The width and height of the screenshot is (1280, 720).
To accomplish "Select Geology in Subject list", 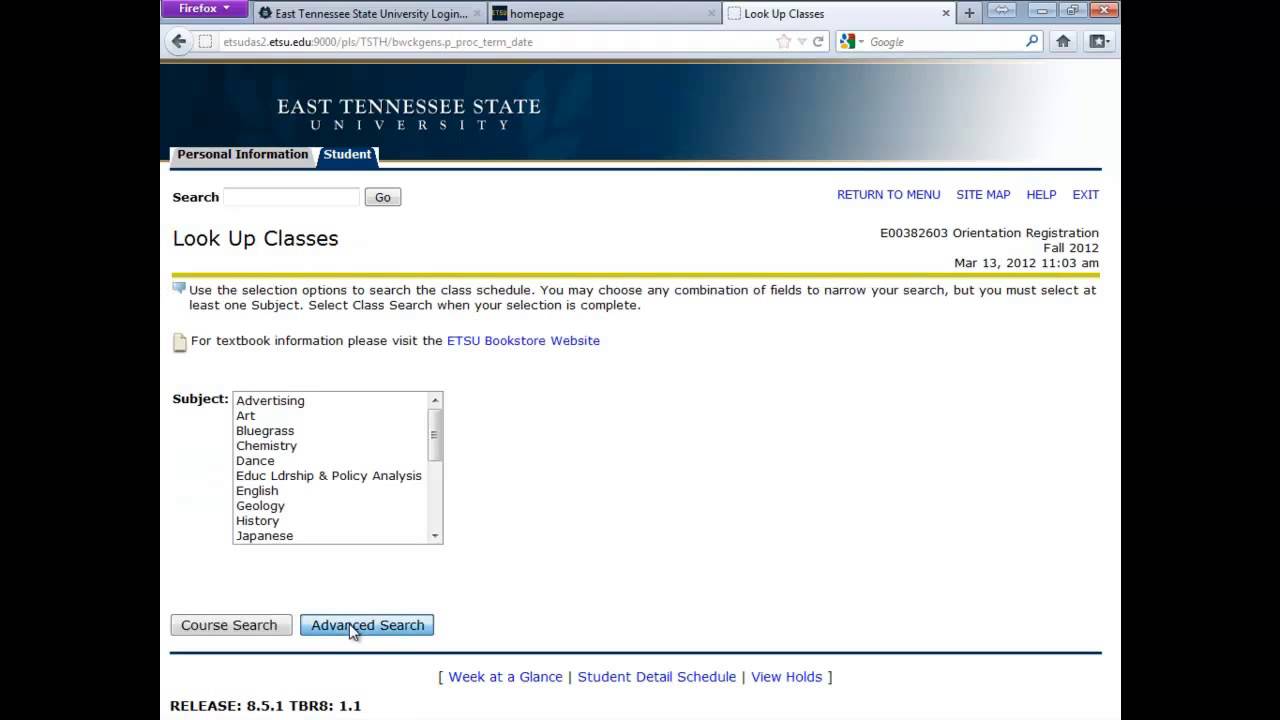I will (260, 506).
